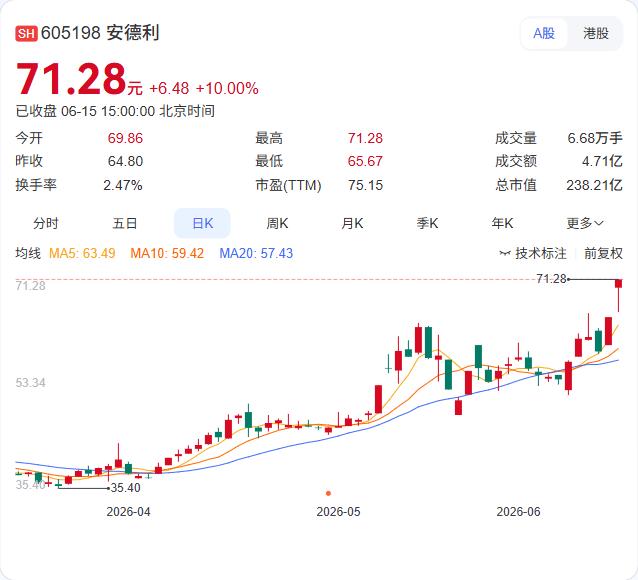Click the 昨收 value 64.80

point(125,161)
